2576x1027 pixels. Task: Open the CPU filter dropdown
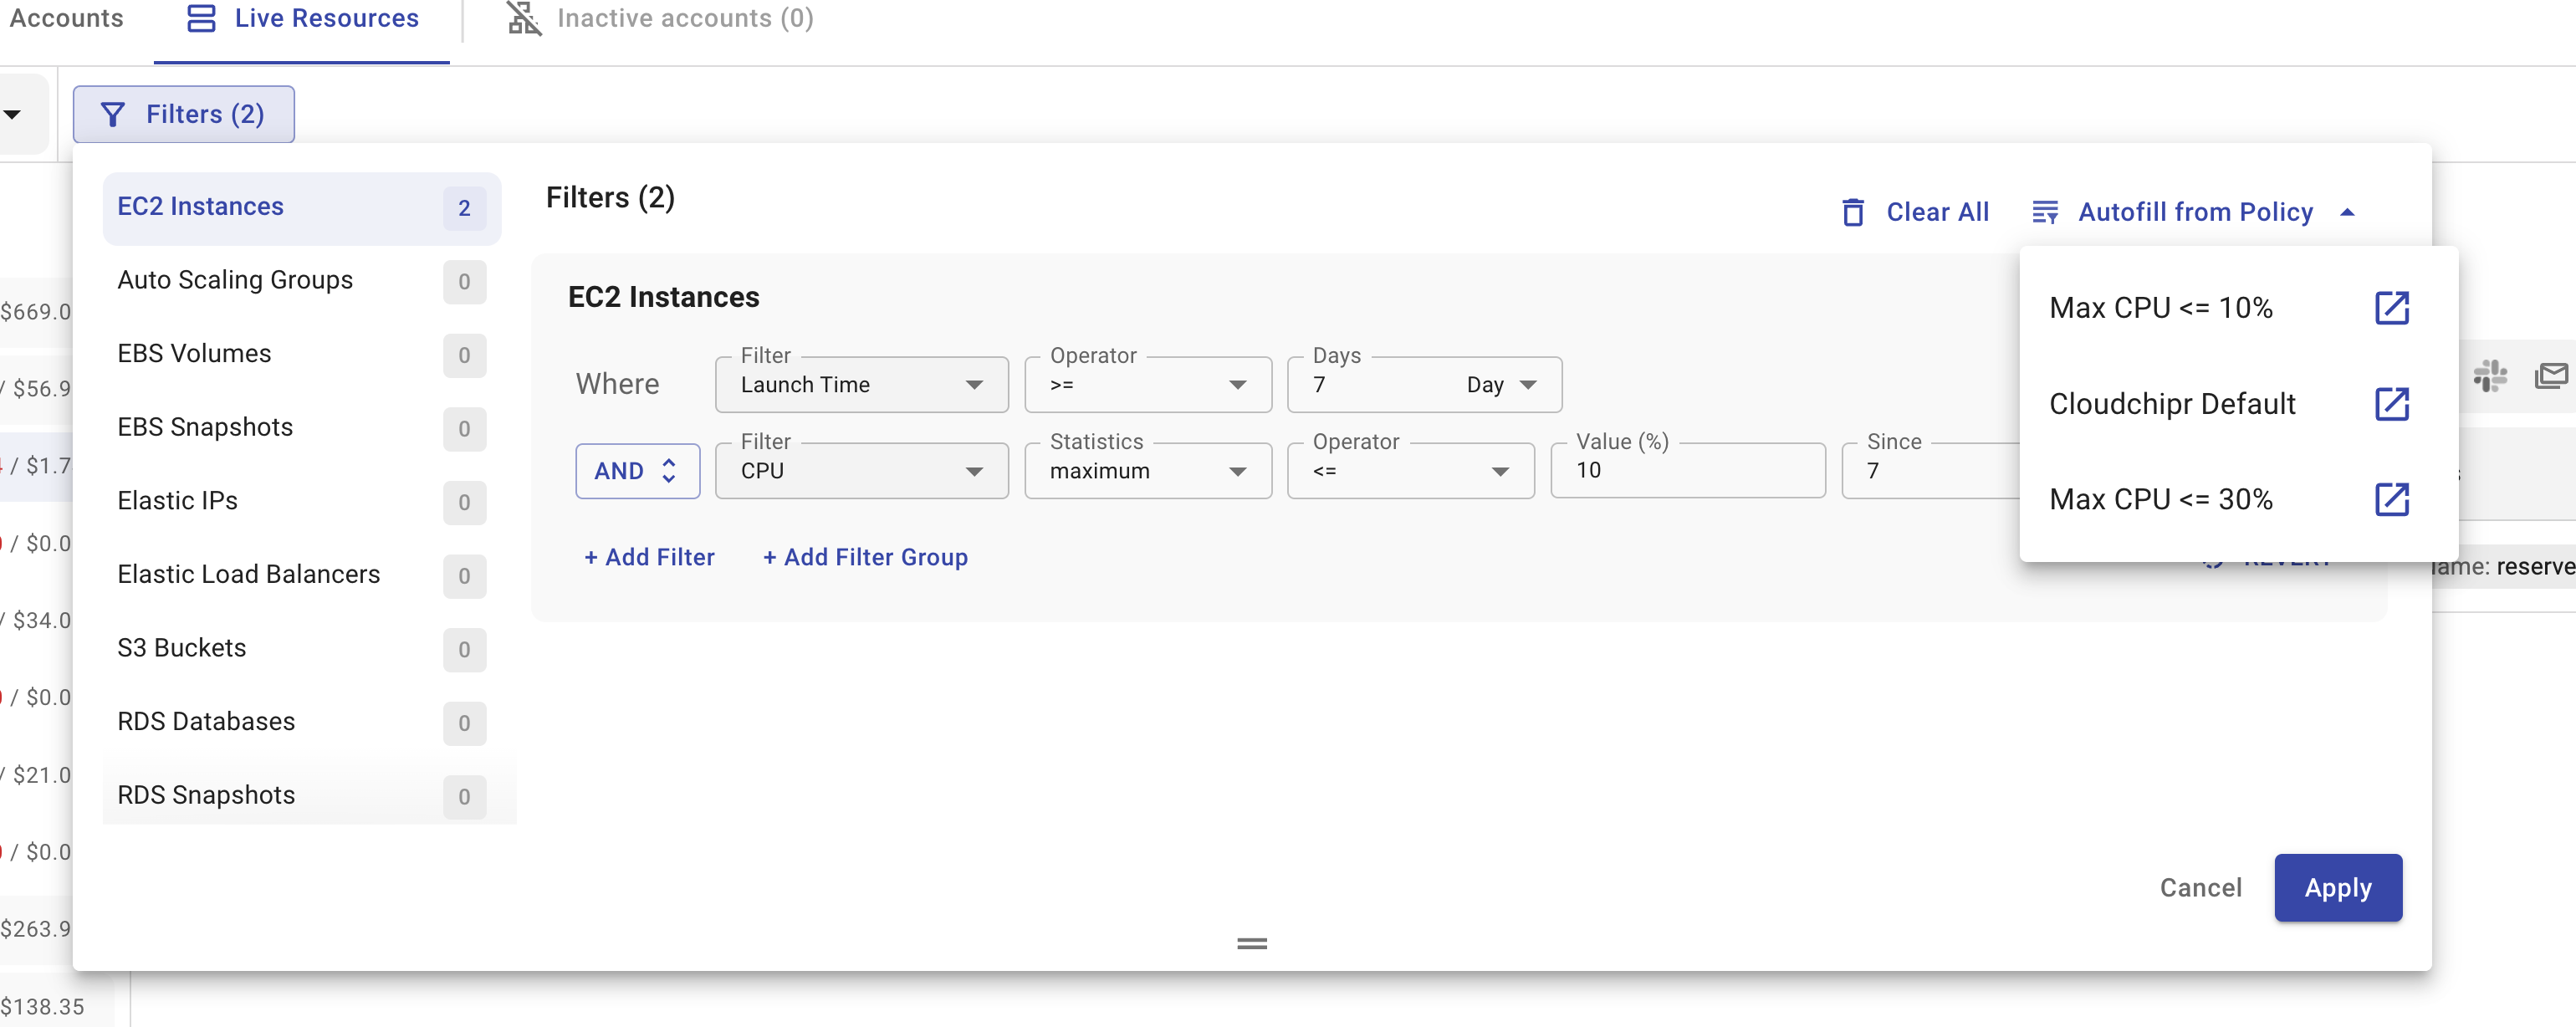(861, 471)
